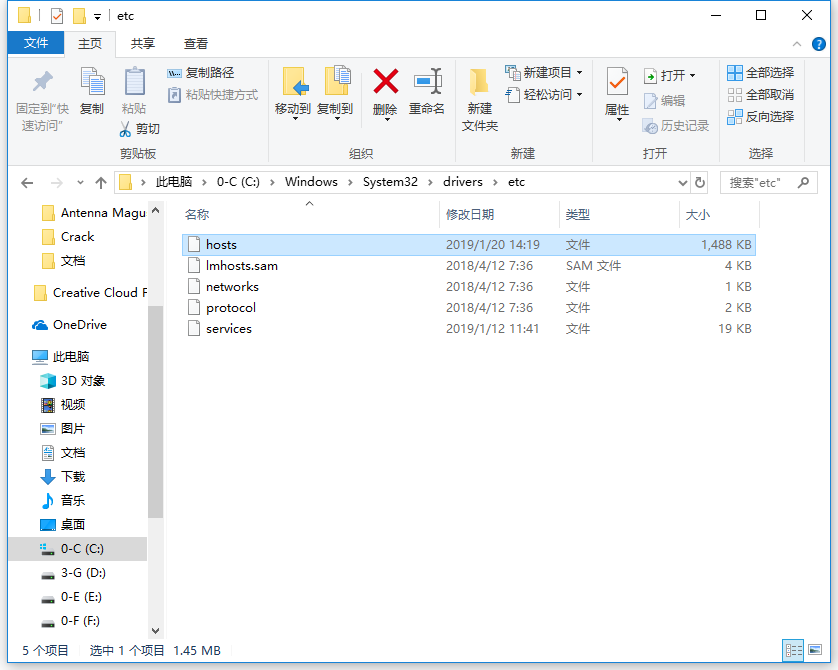This screenshot has height=670, width=838.
Task: Expand breadcrumb arrow after Windows
Action: click(351, 183)
